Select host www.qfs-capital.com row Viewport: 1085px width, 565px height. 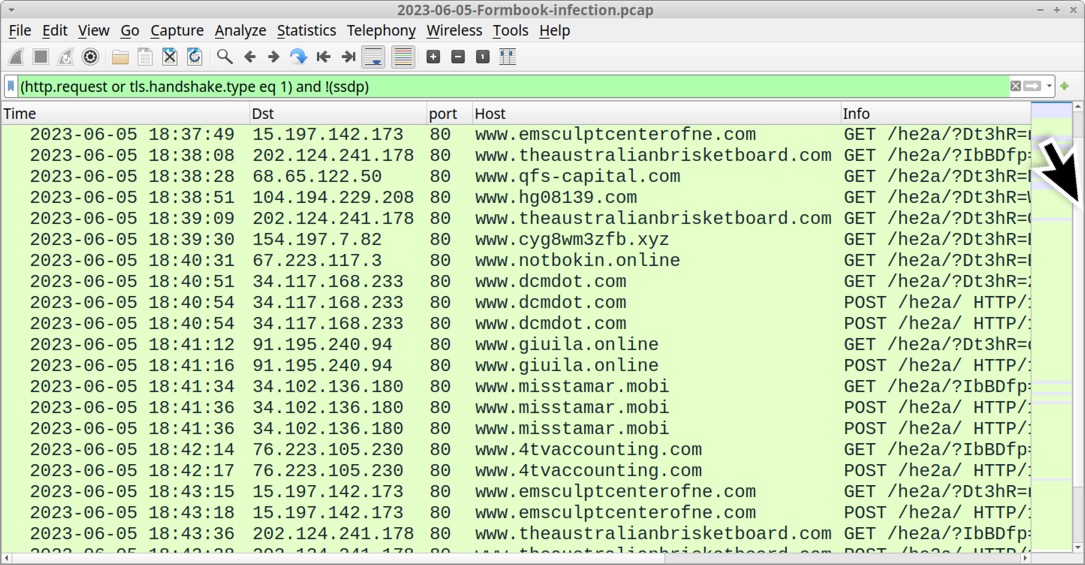tap(516, 176)
